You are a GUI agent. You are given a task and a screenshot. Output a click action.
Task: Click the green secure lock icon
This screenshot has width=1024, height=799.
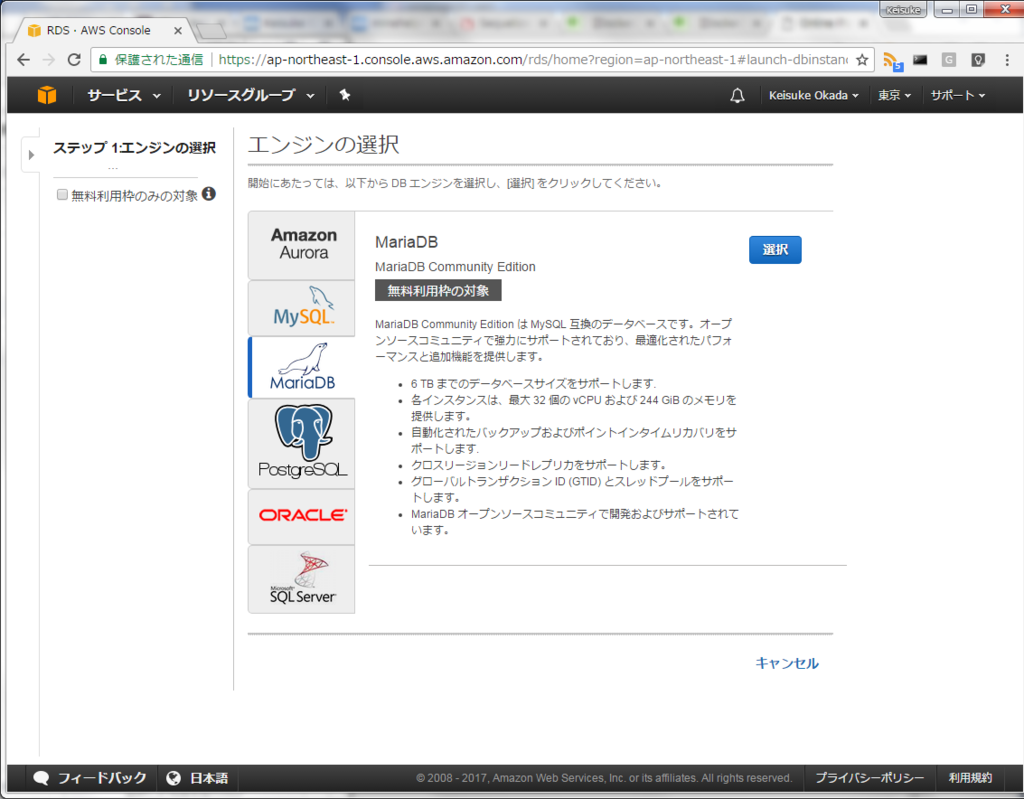[103, 59]
